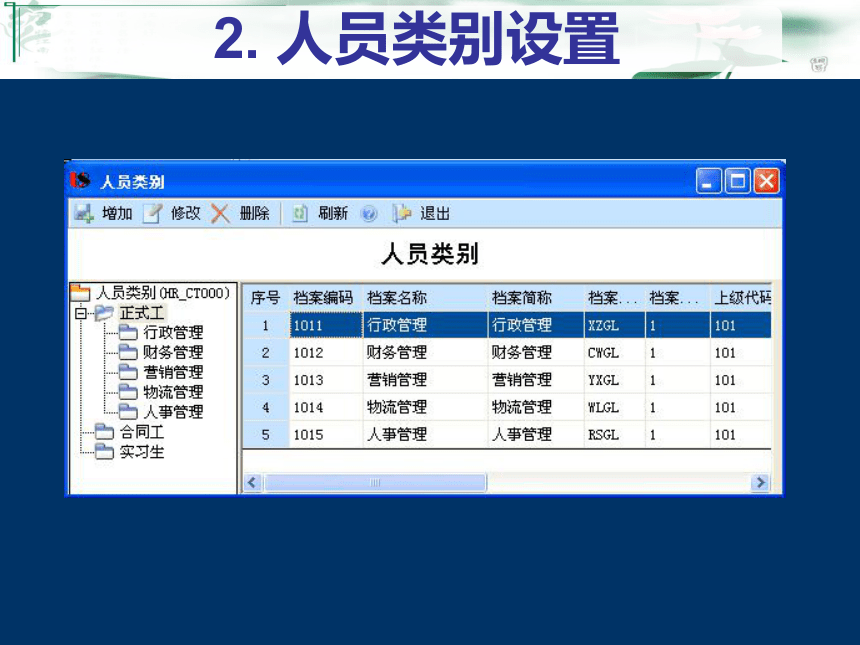860x645 pixels.
Task: Click the 上级代码 column header
Action: (740, 298)
